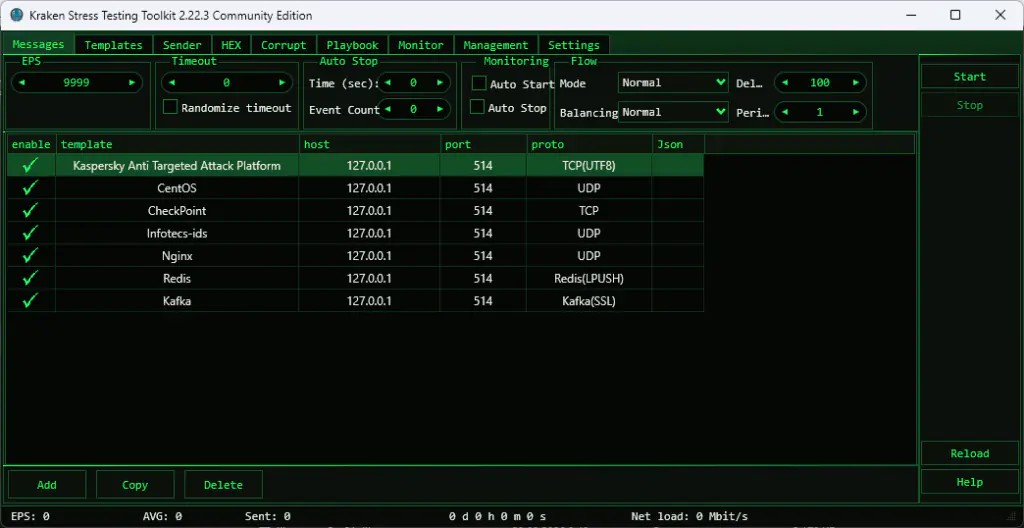This screenshot has height=528, width=1024.
Task: Select Kaspersky Anti Targeted Attack Platform template
Action: click(177, 165)
